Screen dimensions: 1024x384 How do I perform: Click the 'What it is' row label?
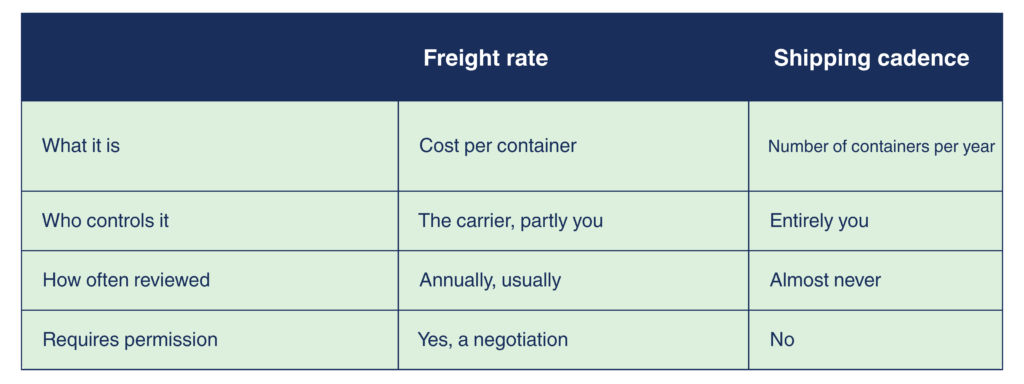pos(81,145)
